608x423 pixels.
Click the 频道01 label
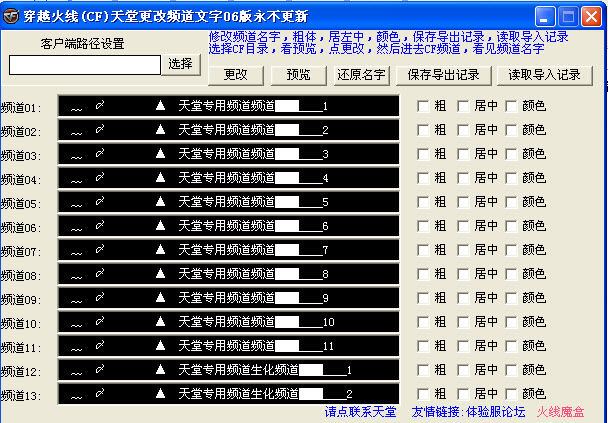click(21, 108)
